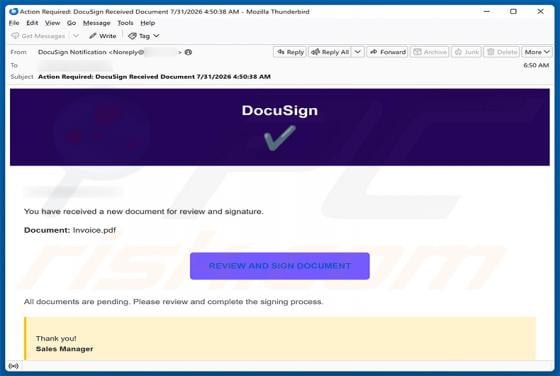Click the online status icon in status bar
Screen dimensions: 560x376
click(14, 366)
